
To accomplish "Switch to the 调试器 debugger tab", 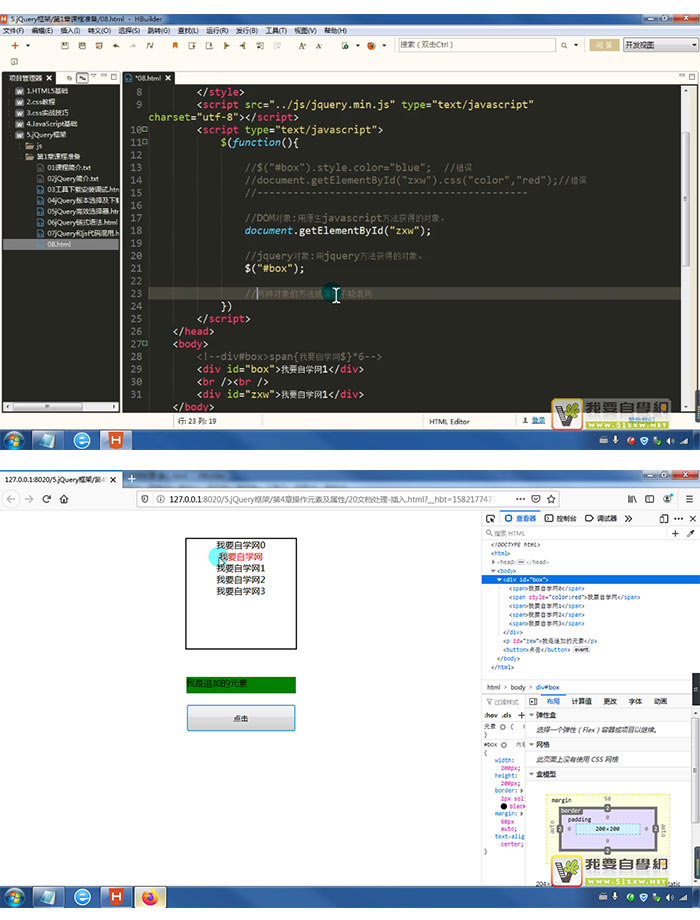I will 601,519.
